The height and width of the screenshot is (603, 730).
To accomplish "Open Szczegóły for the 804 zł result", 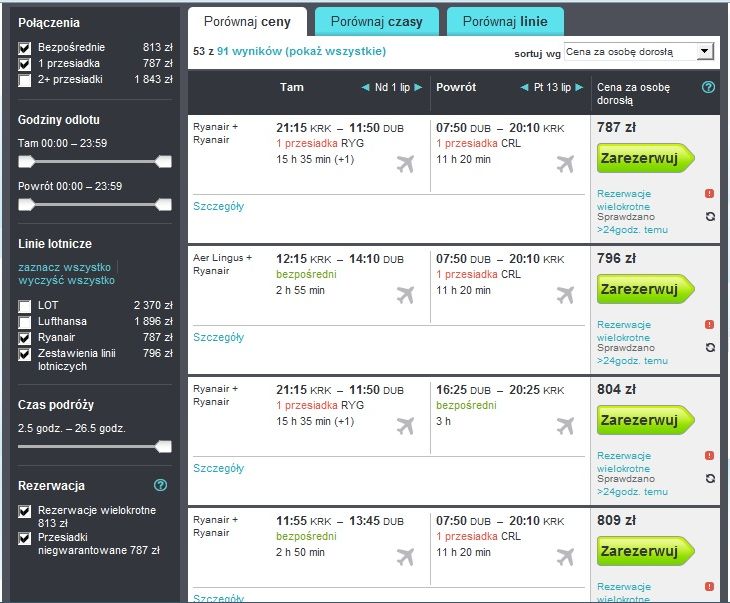I will (218, 468).
